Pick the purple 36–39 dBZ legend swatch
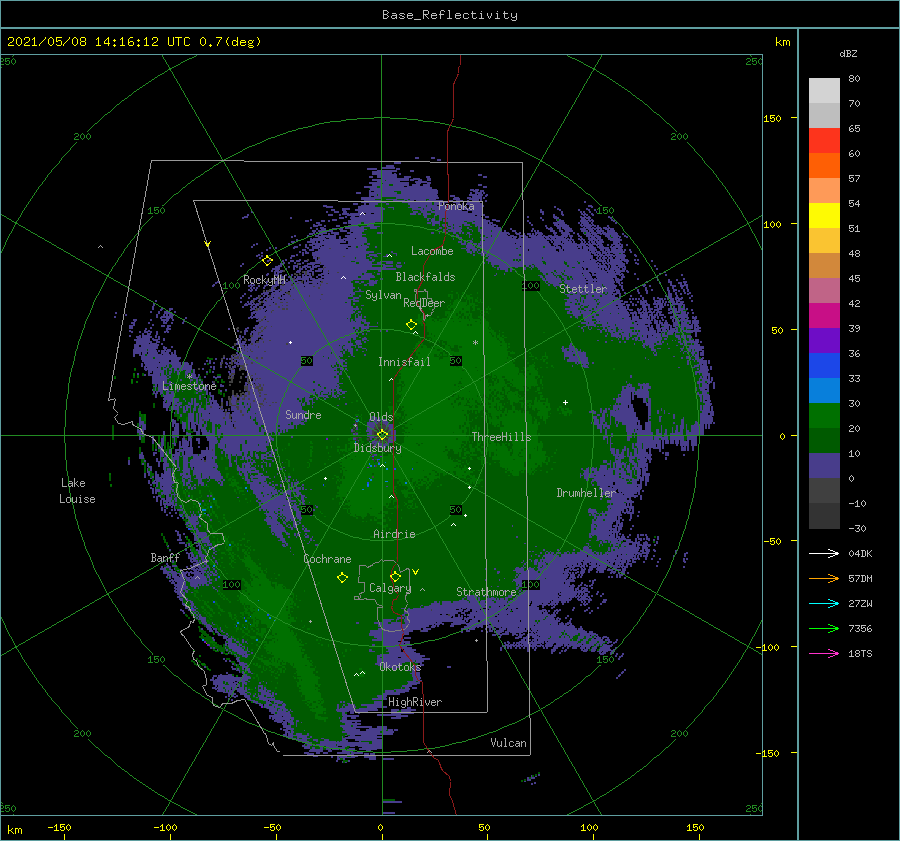The width and height of the screenshot is (900, 841). (x=824, y=340)
